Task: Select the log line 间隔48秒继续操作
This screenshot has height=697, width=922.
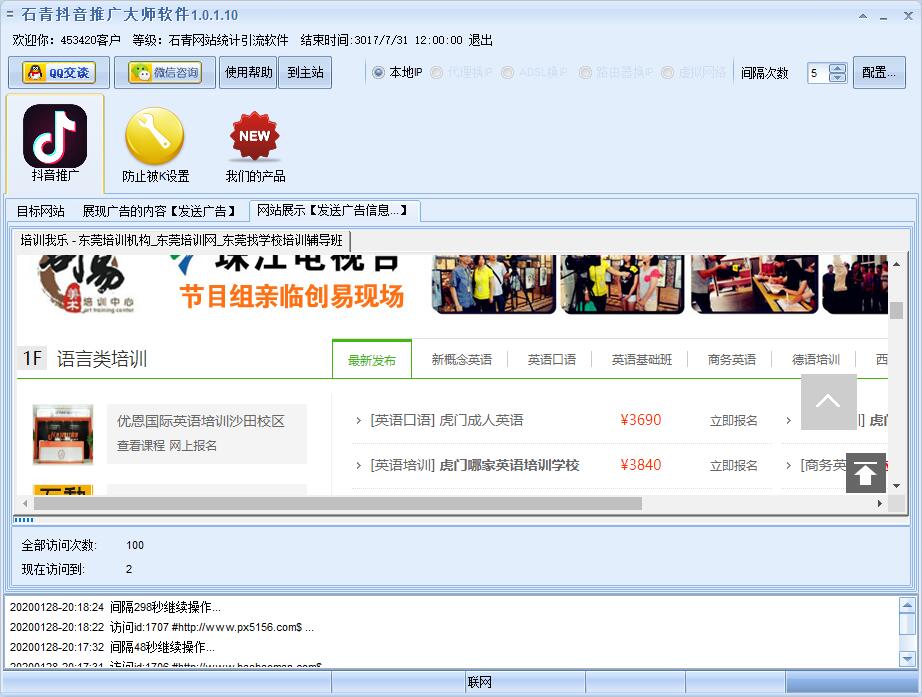Action: click(112, 647)
